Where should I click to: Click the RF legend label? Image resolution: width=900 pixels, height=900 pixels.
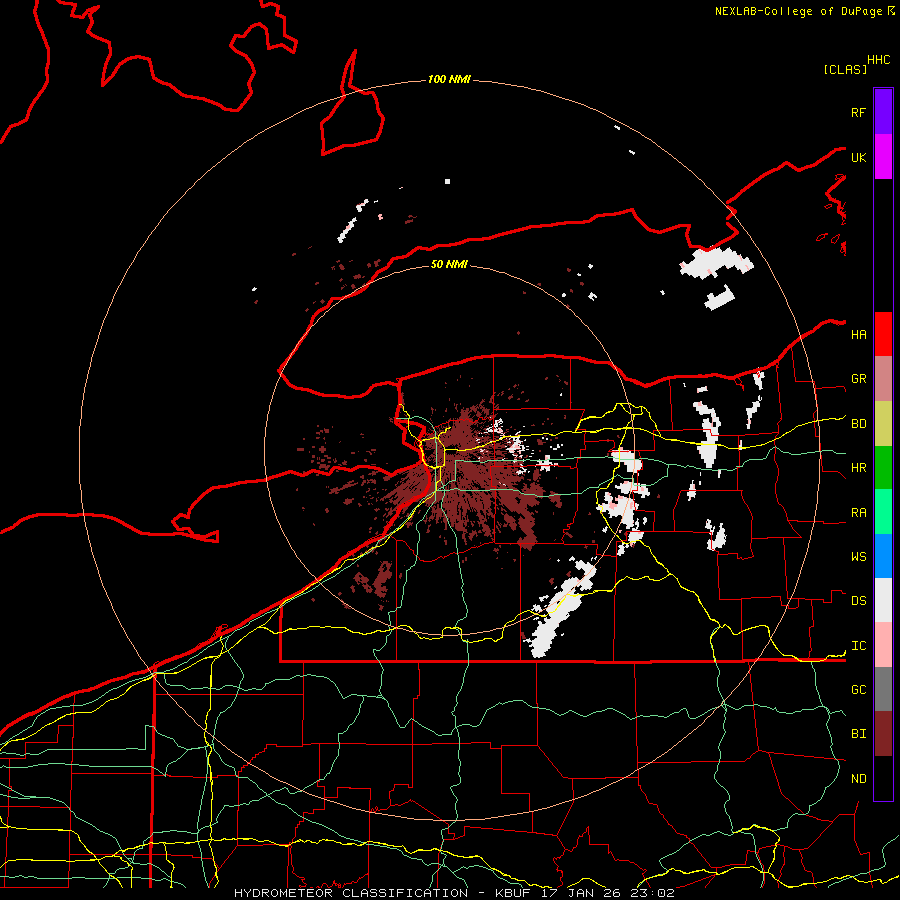click(x=858, y=113)
